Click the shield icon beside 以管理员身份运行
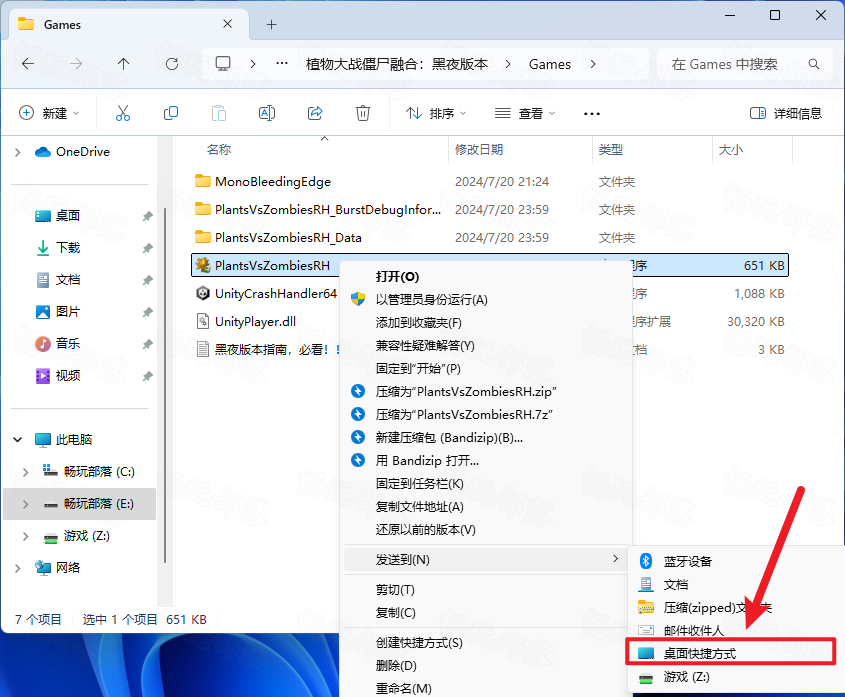The image size is (845, 697). click(358, 300)
